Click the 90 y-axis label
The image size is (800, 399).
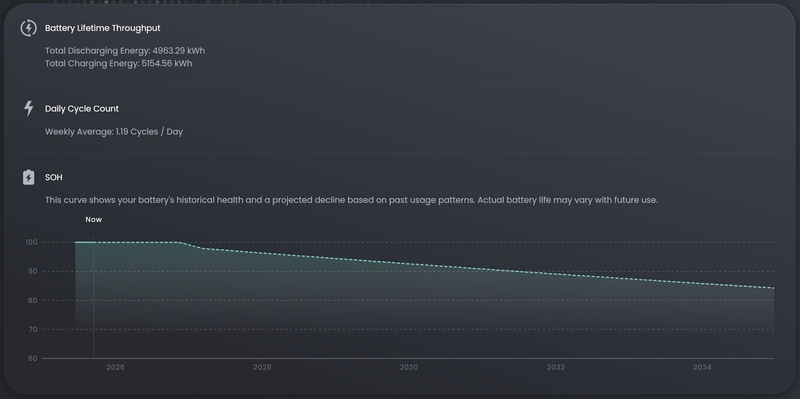pos(33,271)
